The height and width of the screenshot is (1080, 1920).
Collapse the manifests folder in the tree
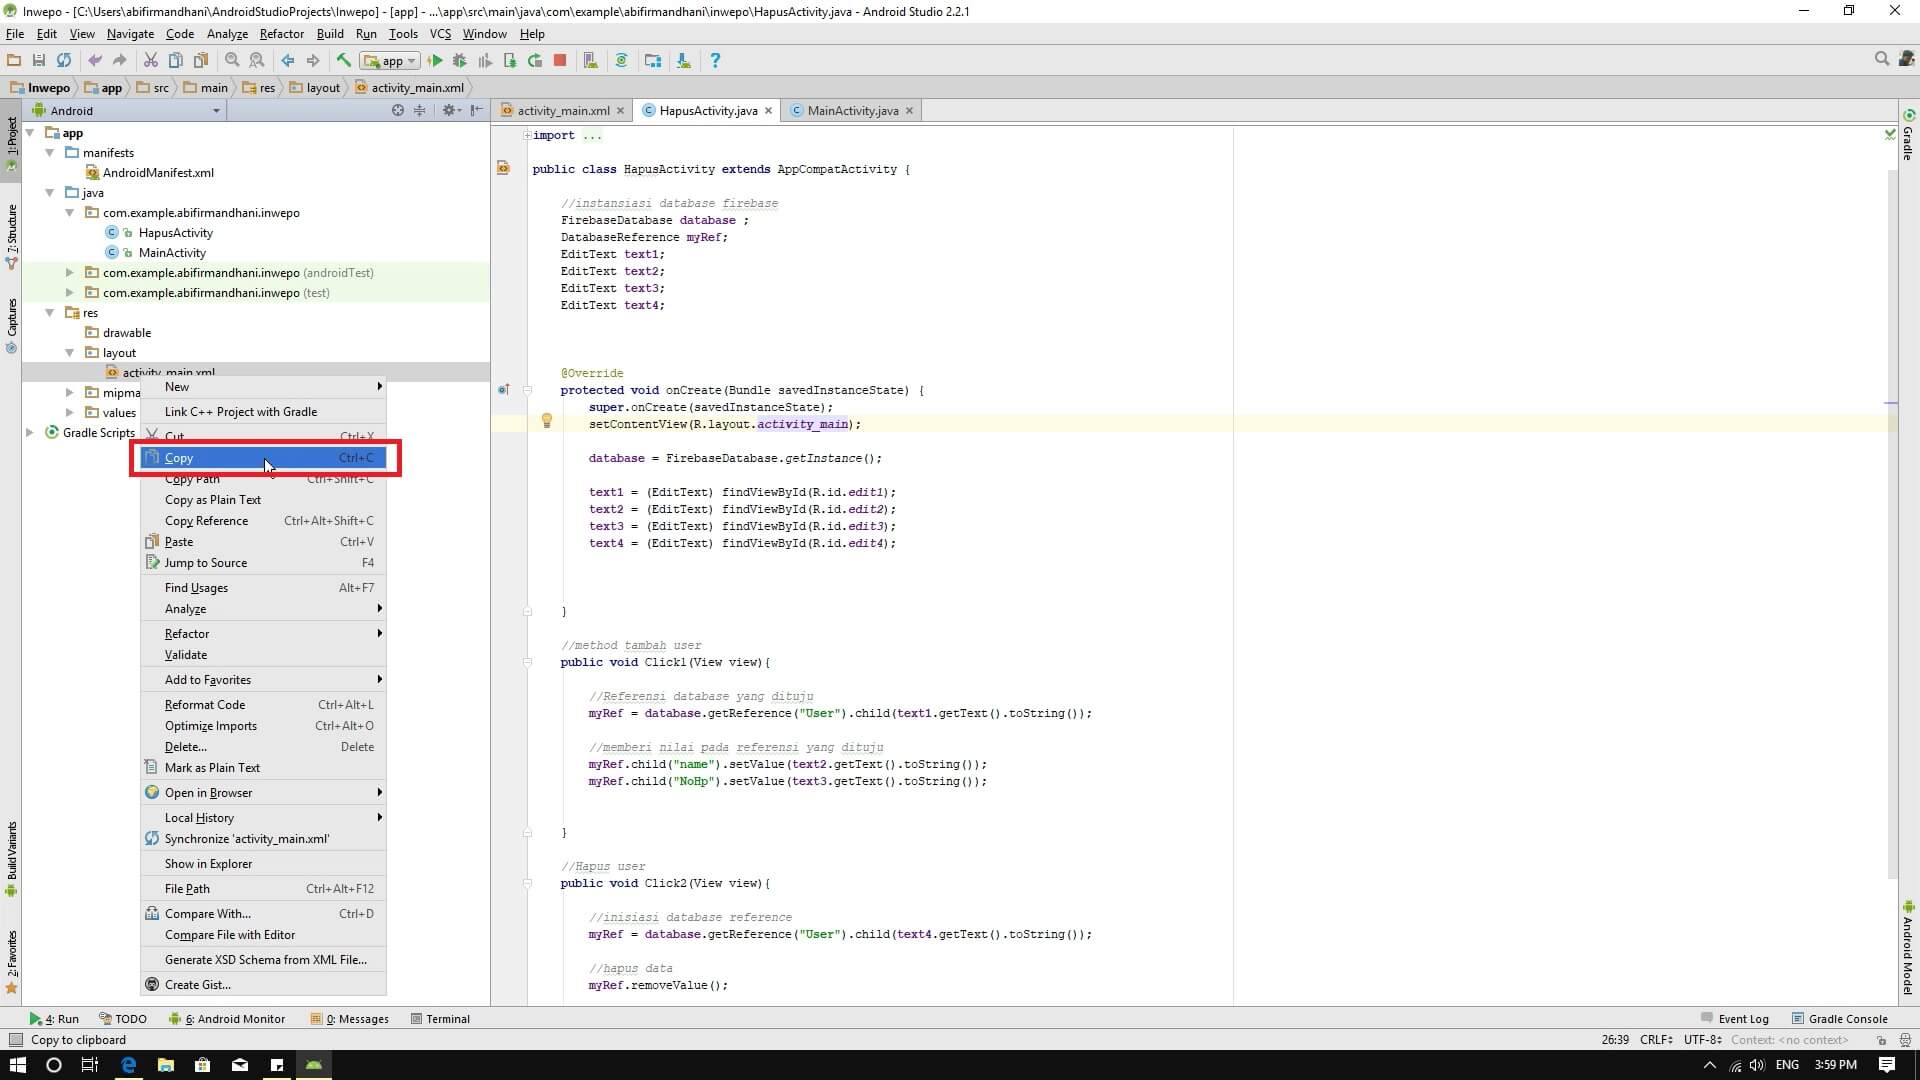pyautogui.click(x=50, y=153)
